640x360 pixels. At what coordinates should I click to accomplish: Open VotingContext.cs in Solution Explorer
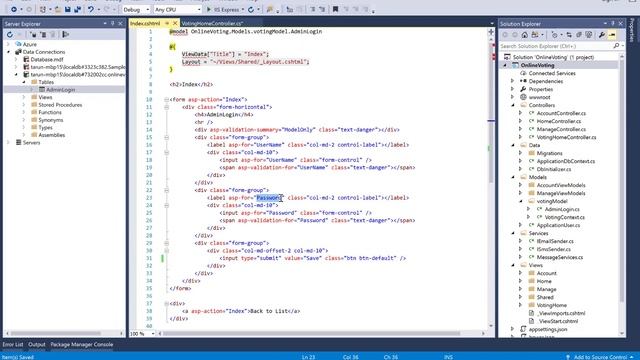pos(564,217)
